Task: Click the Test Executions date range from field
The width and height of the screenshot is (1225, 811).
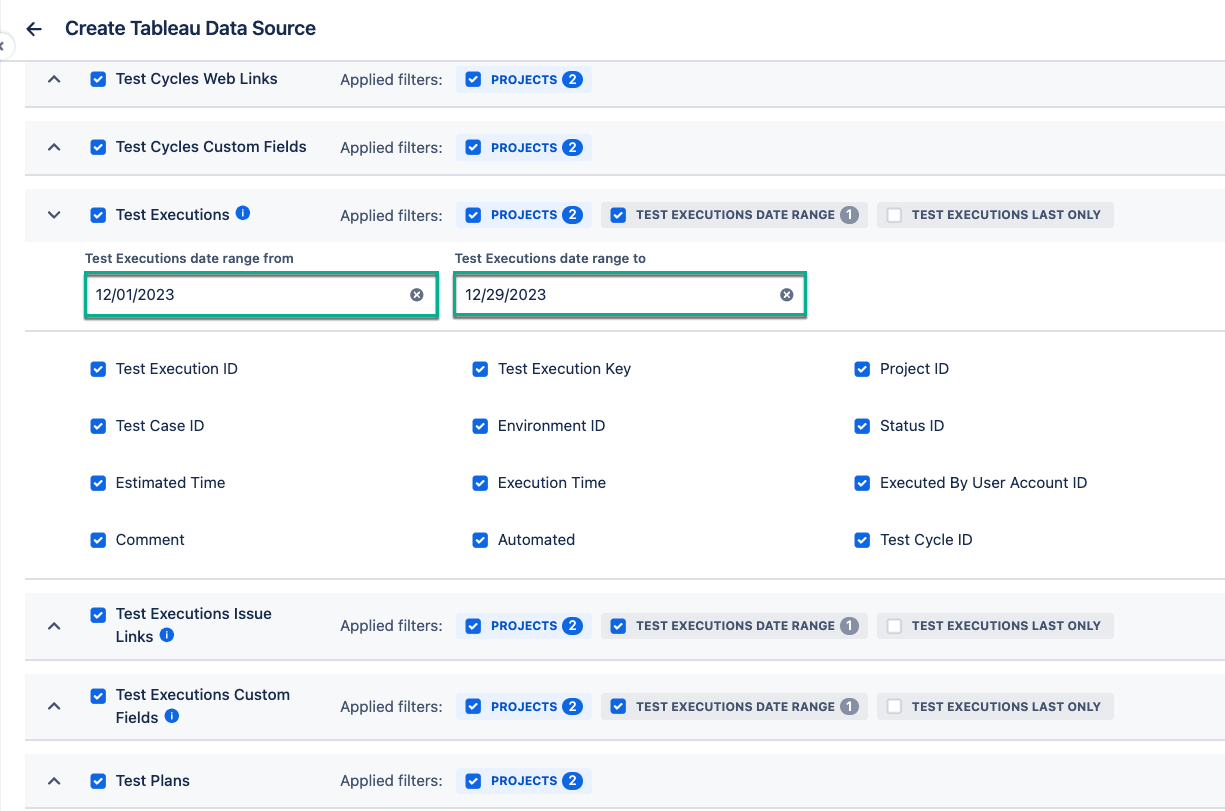Action: coord(261,295)
